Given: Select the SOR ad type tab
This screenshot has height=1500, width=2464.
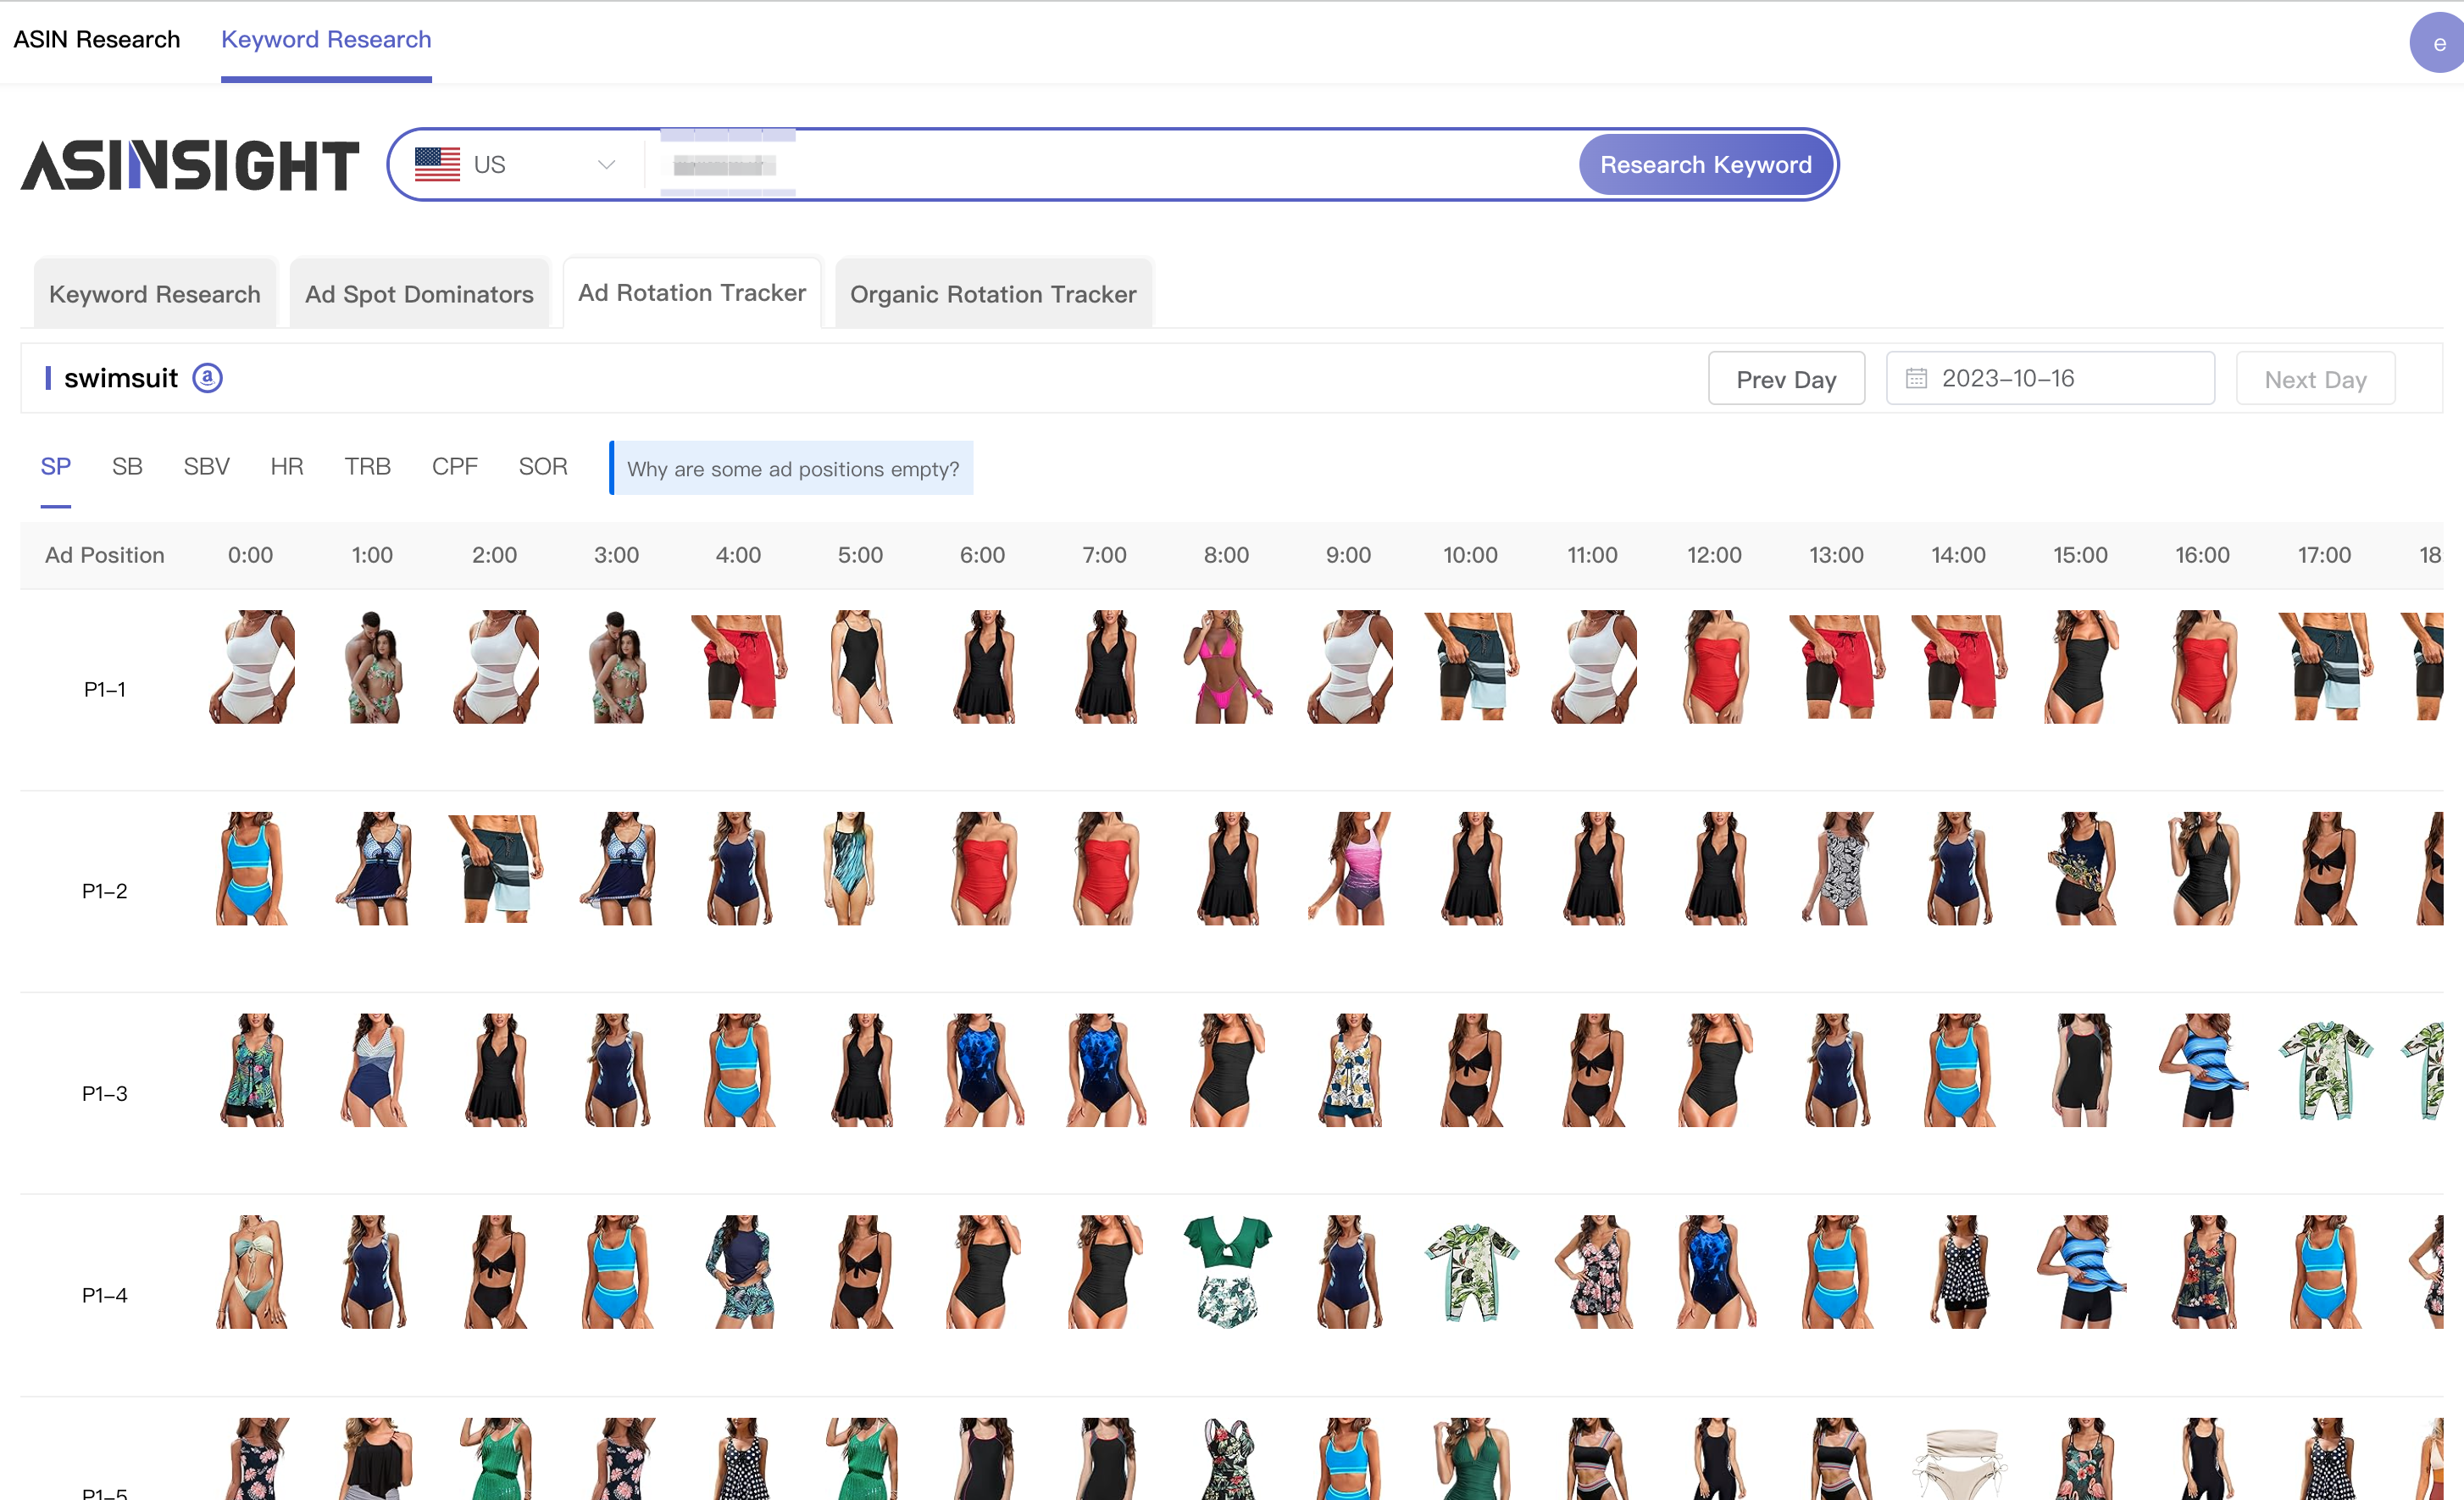Looking at the screenshot, I should 543,466.
